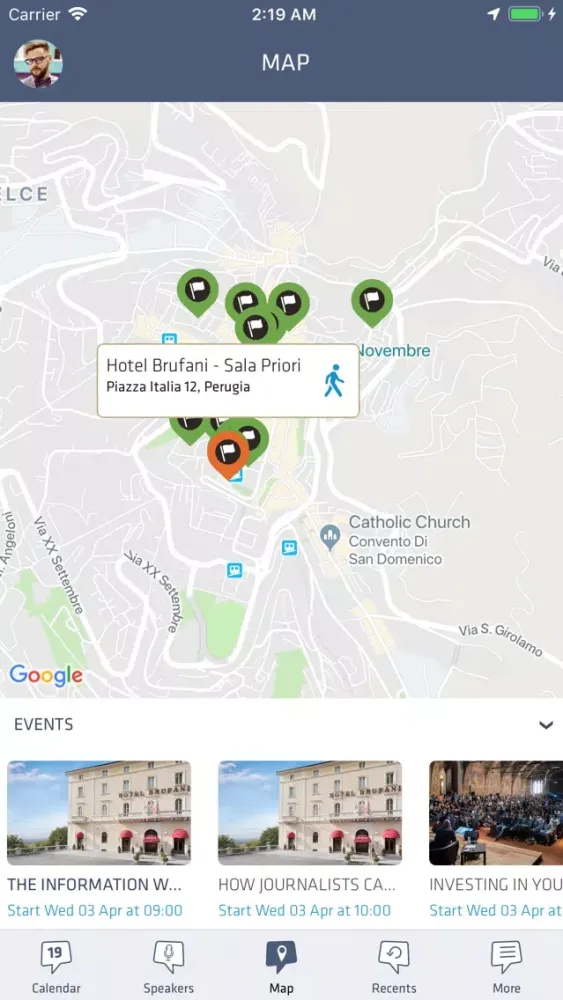Open the Speakers tab
The width and height of the screenshot is (563, 1000).
pyautogui.click(x=168, y=967)
